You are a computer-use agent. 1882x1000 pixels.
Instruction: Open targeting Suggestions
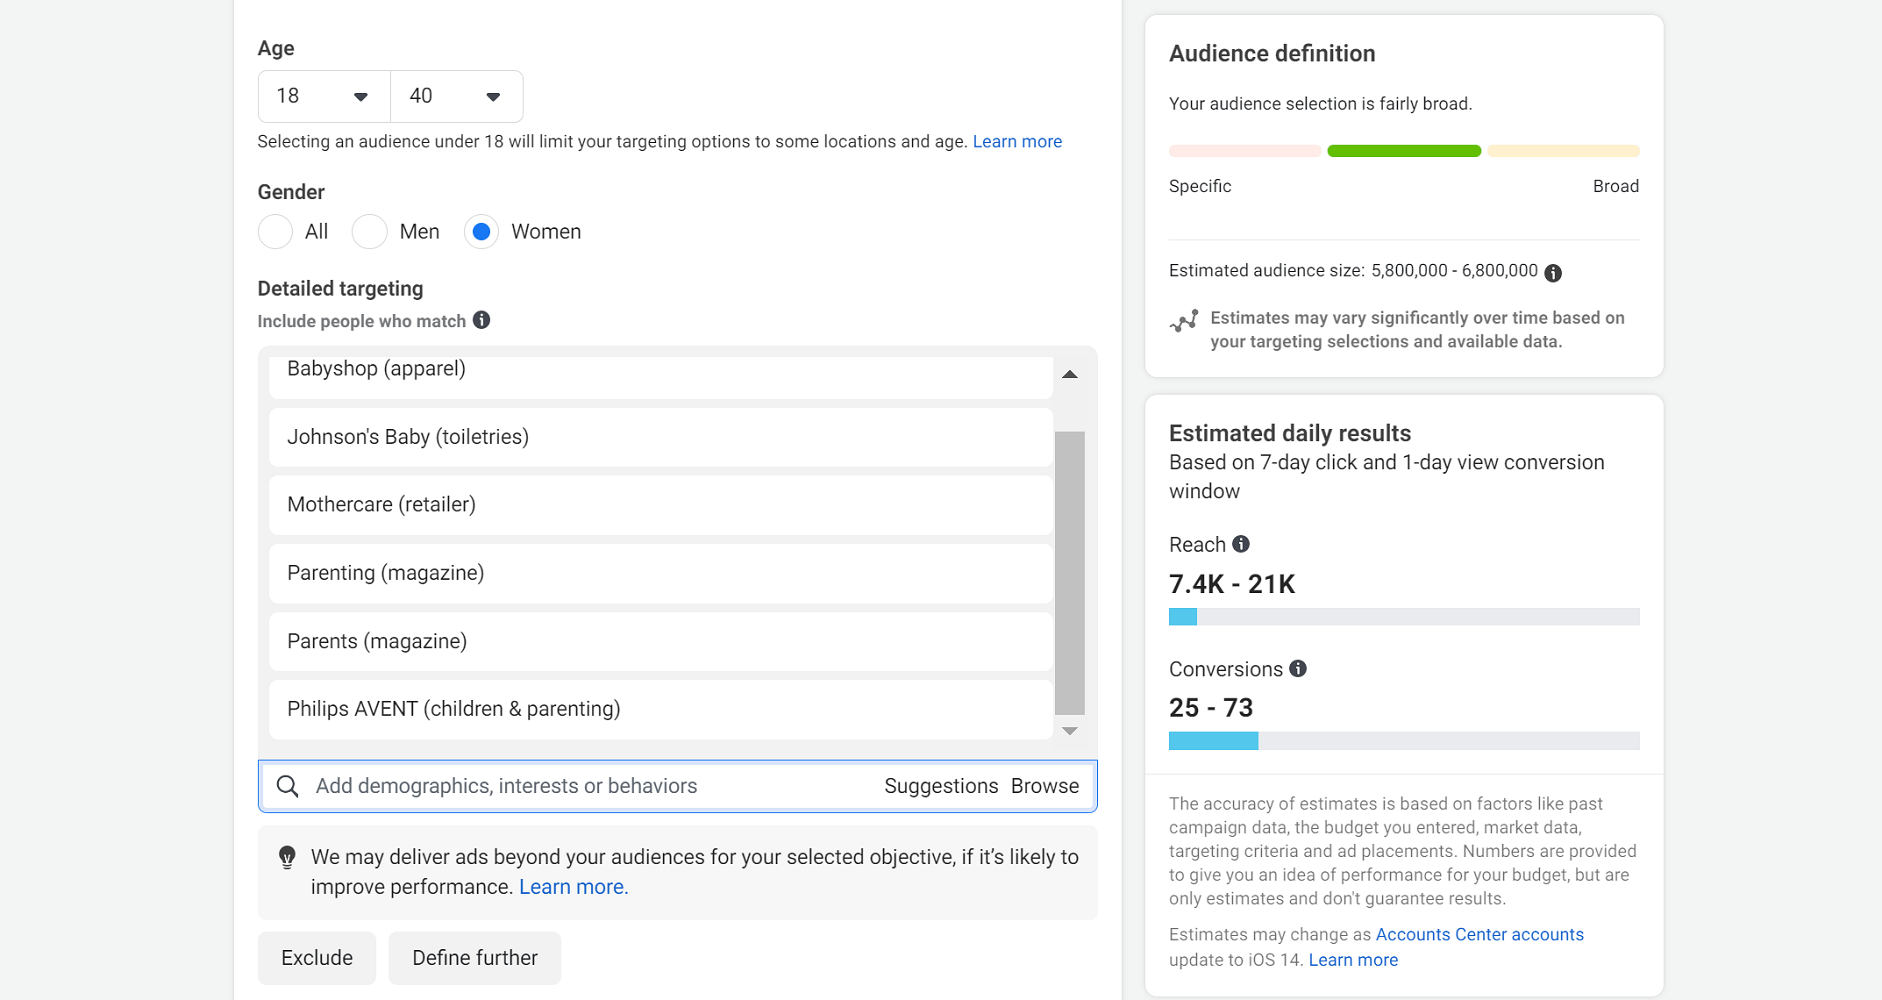coord(941,786)
